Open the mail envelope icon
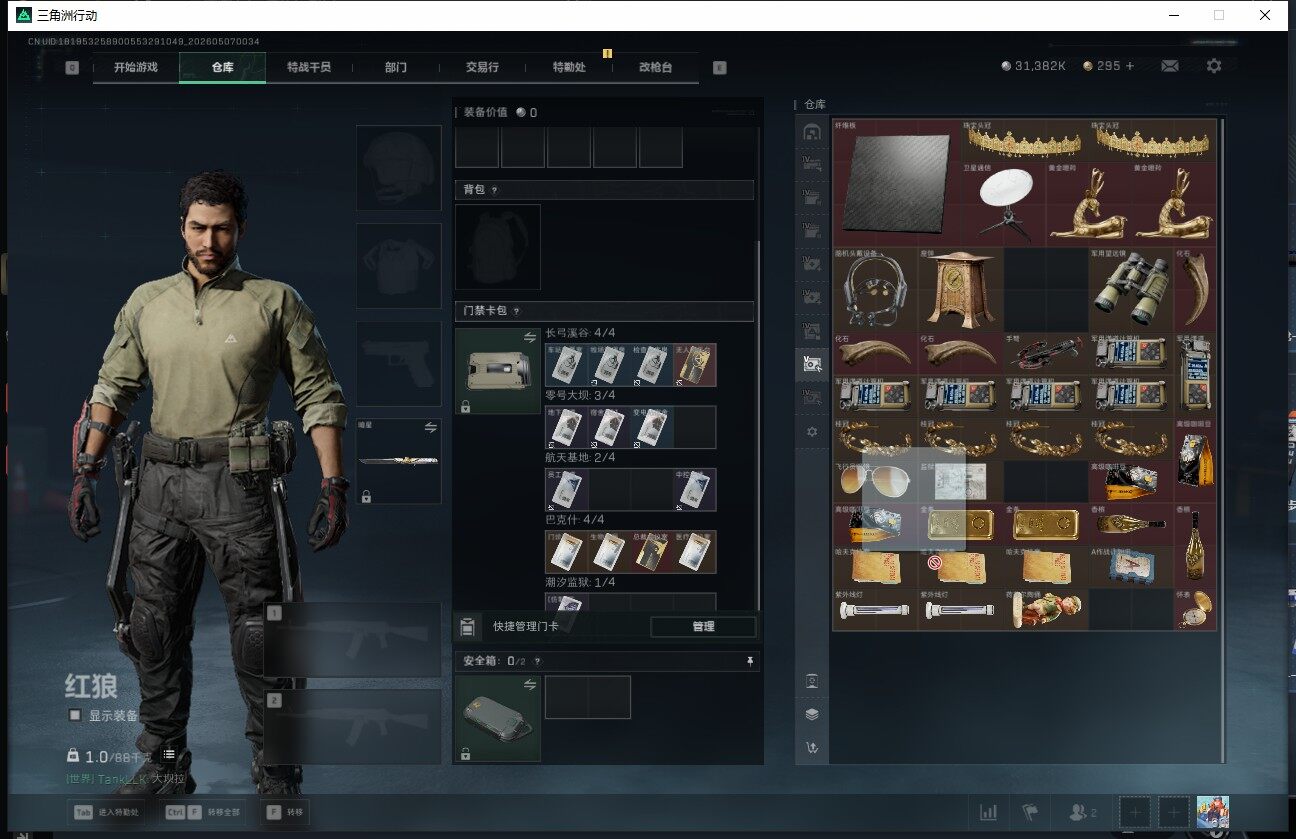The width and height of the screenshot is (1296, 839). (x=1169, y=66)
